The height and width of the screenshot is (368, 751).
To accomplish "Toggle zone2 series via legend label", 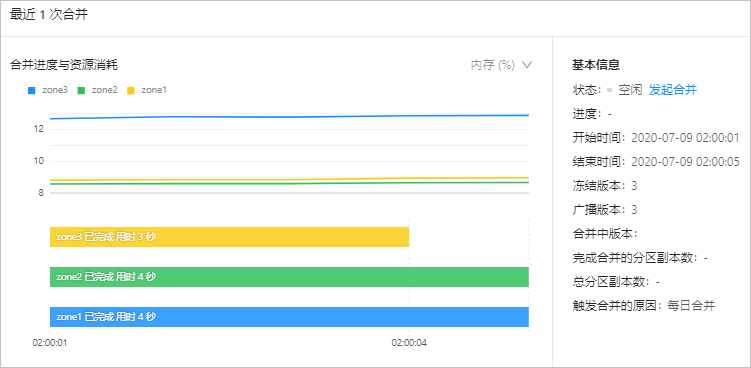I will [104, 90].
